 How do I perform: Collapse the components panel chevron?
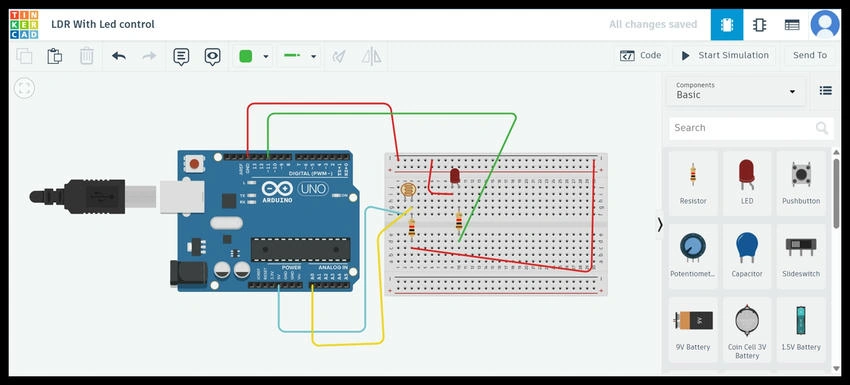660,224
